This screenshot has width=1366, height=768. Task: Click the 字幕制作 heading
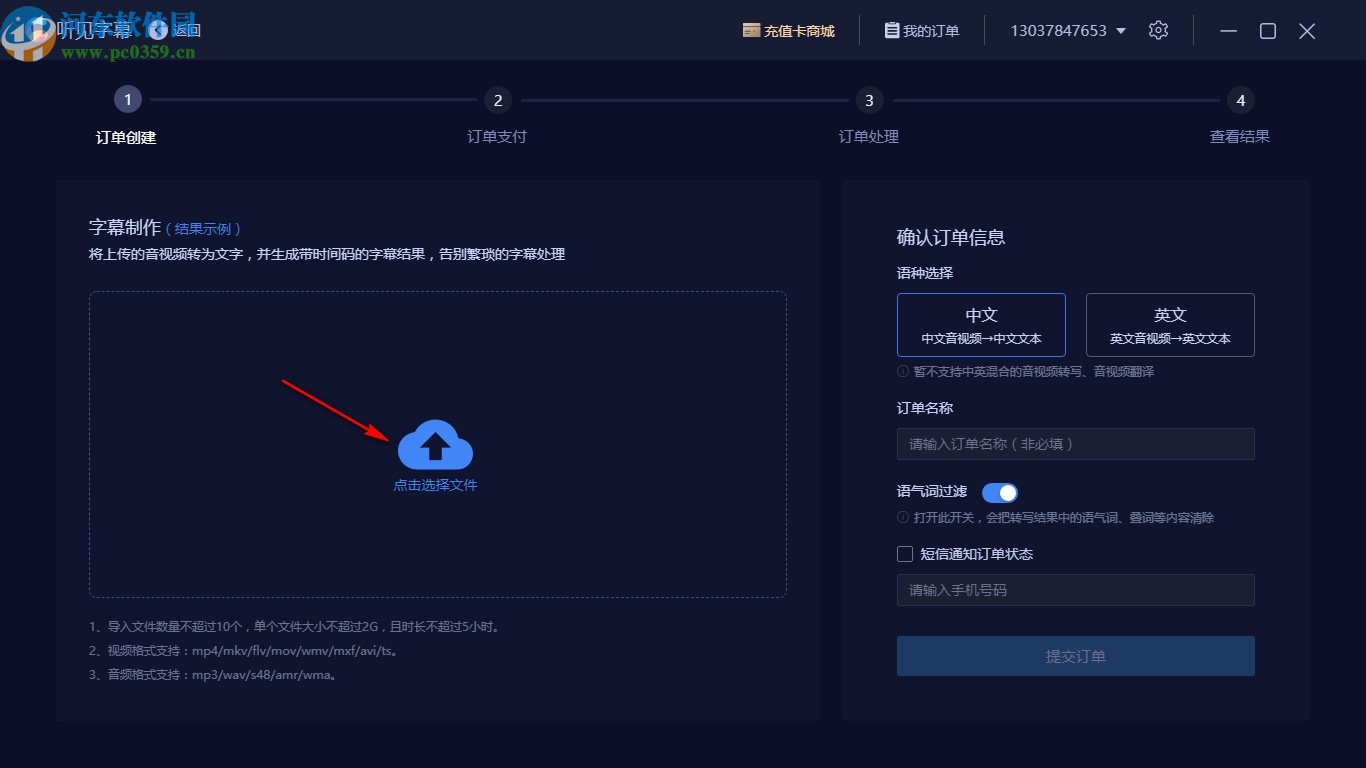[125, 228]
